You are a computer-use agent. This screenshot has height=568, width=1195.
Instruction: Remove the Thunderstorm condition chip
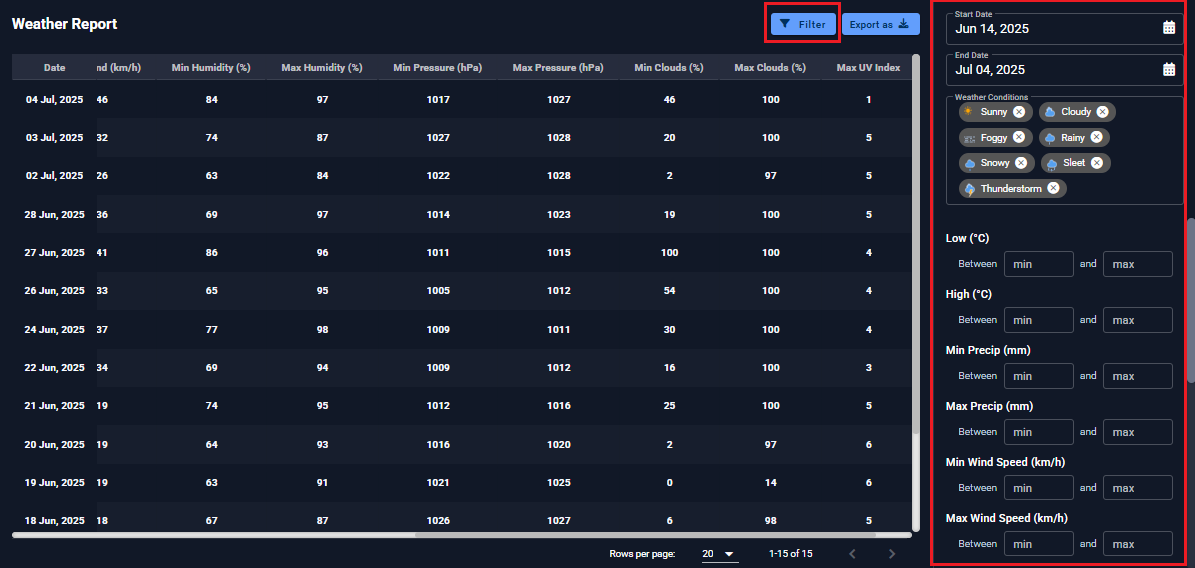pos(1053,188)
